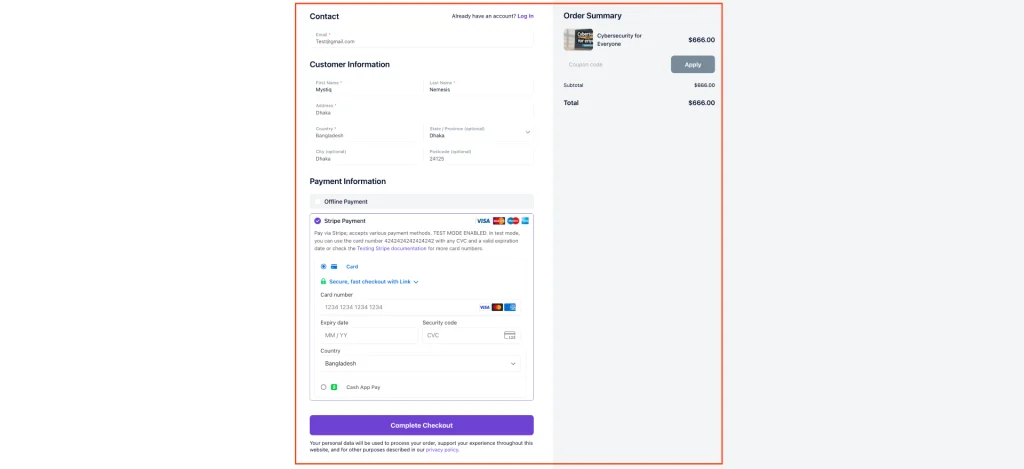
Task: Click the Mastercard icon in Card number field
Action: (497, 307)
